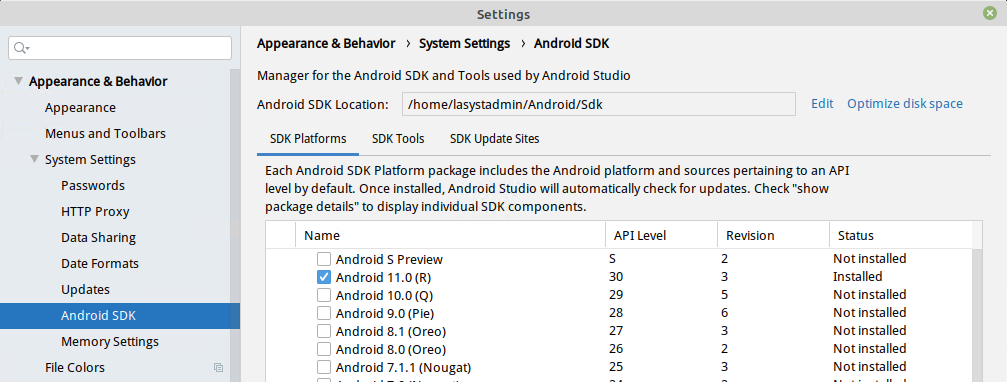Open the Date Formats settings page
Screen dimensions: 1007x382
pyautogui.click(x=100, y=263)
